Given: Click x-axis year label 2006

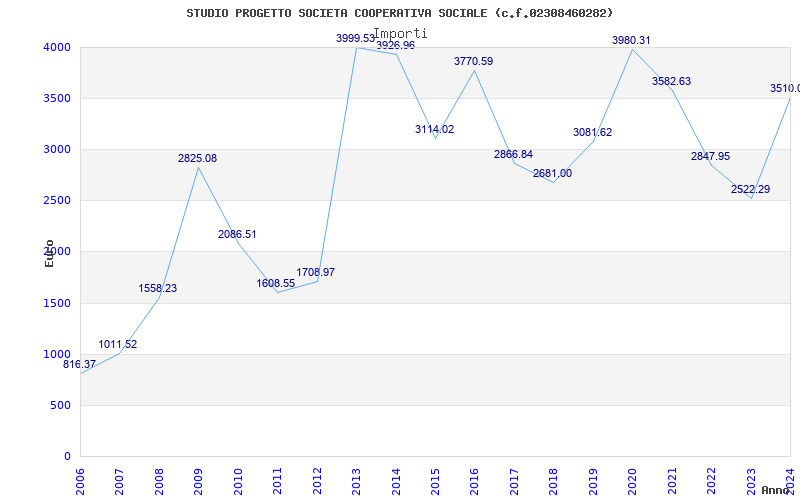Looking at the screenshot, I should pos(81,482).
